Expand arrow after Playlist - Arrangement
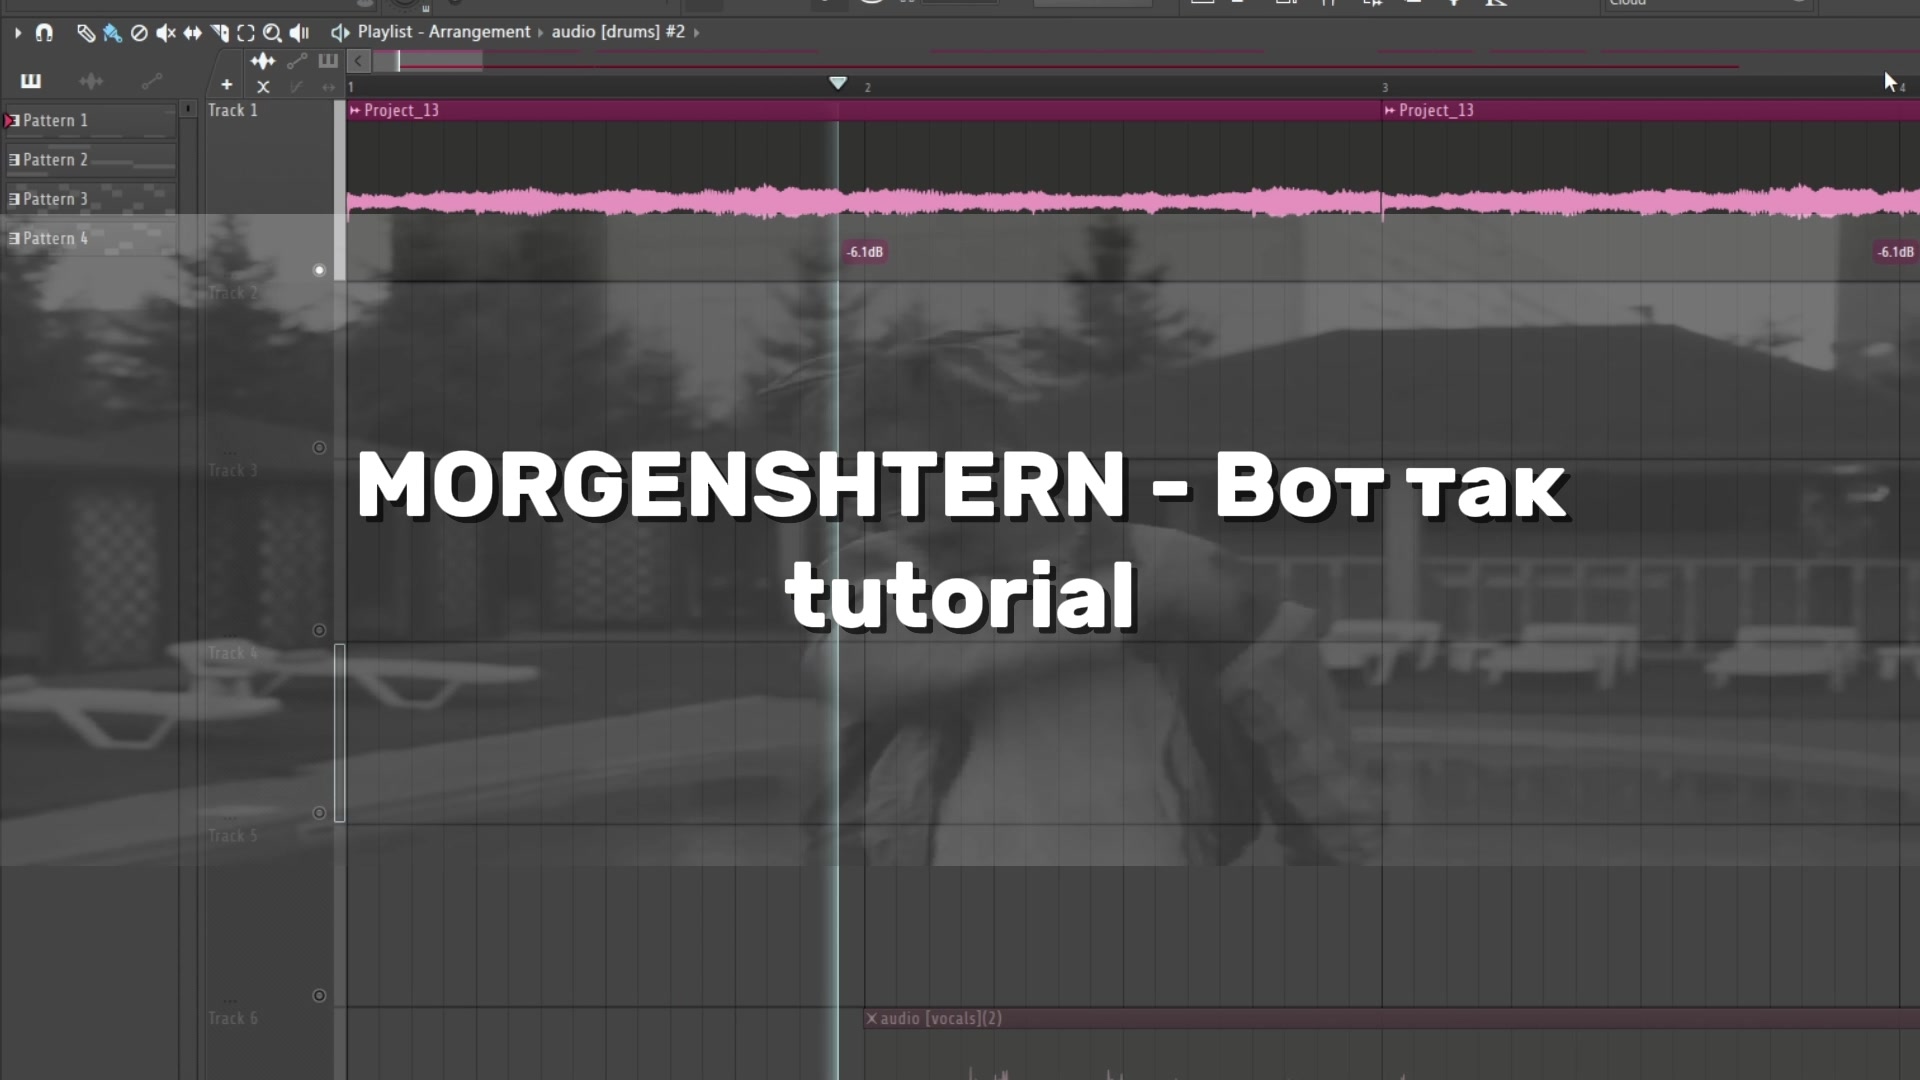 541,32
